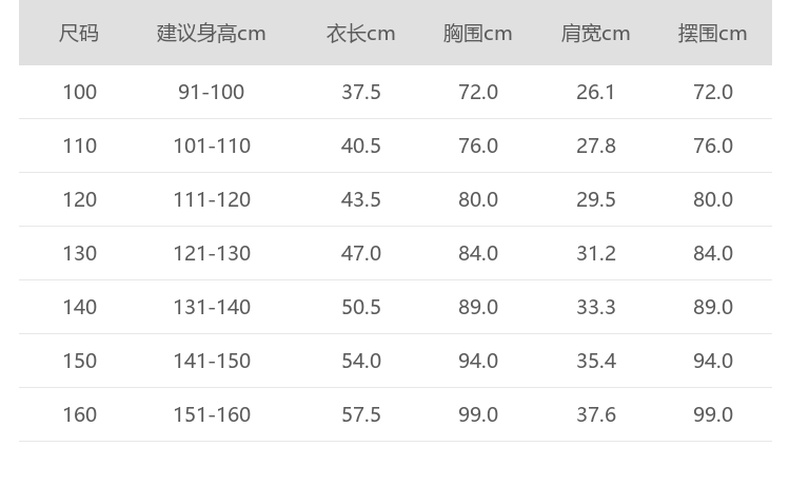Select the 衣长cm header cell
790x485 pixels.
click(x=361, y=33)
